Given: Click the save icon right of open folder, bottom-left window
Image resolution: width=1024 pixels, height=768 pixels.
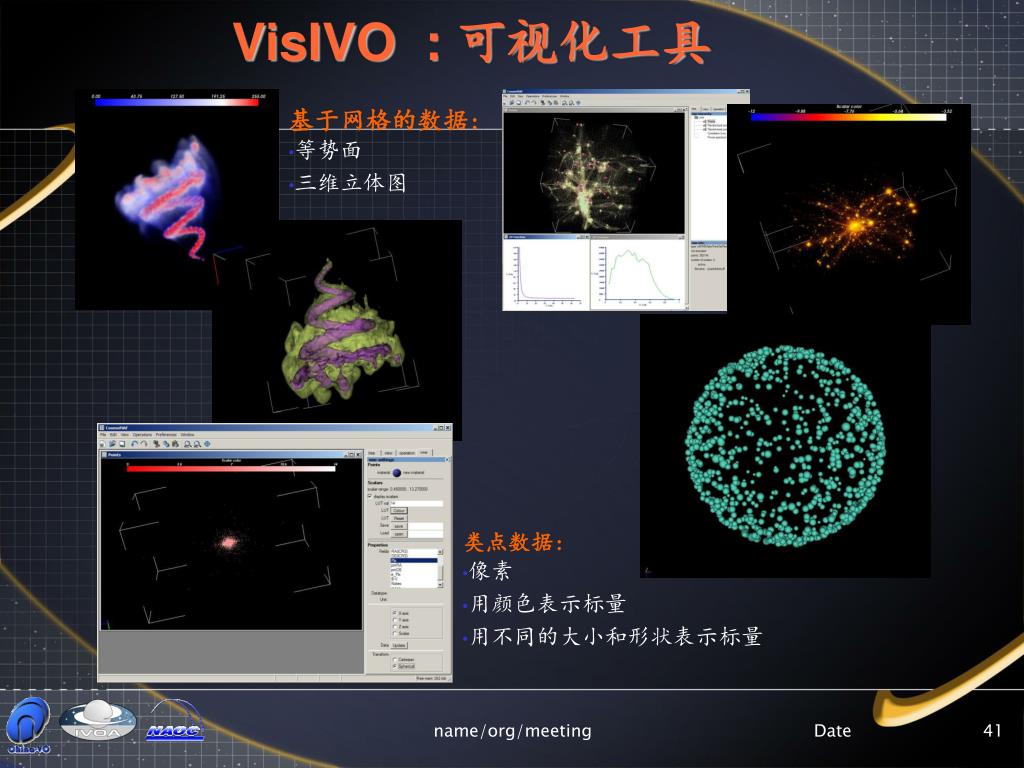Looking at the screenshot, I should pos(122,444).
